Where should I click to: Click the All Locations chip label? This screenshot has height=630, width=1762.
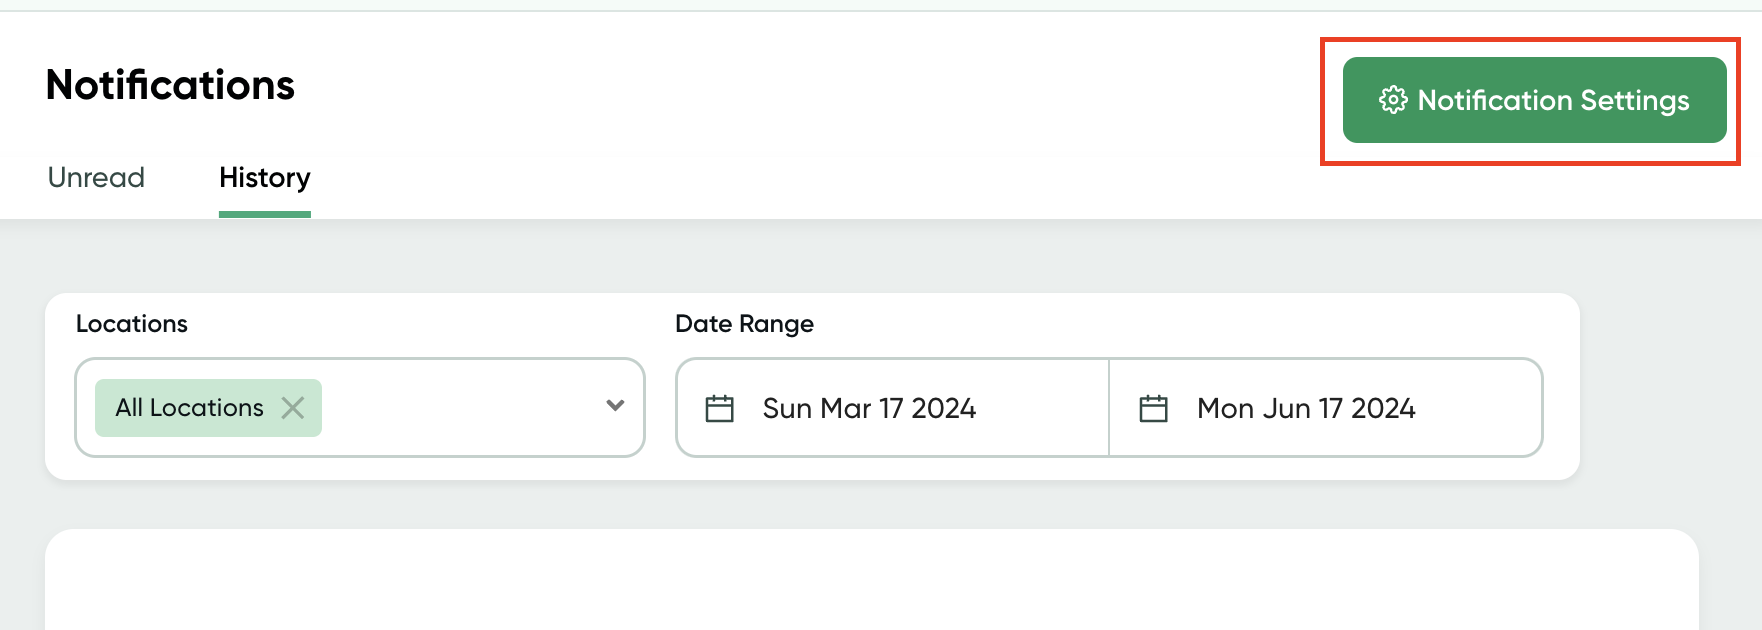[189, 408]
